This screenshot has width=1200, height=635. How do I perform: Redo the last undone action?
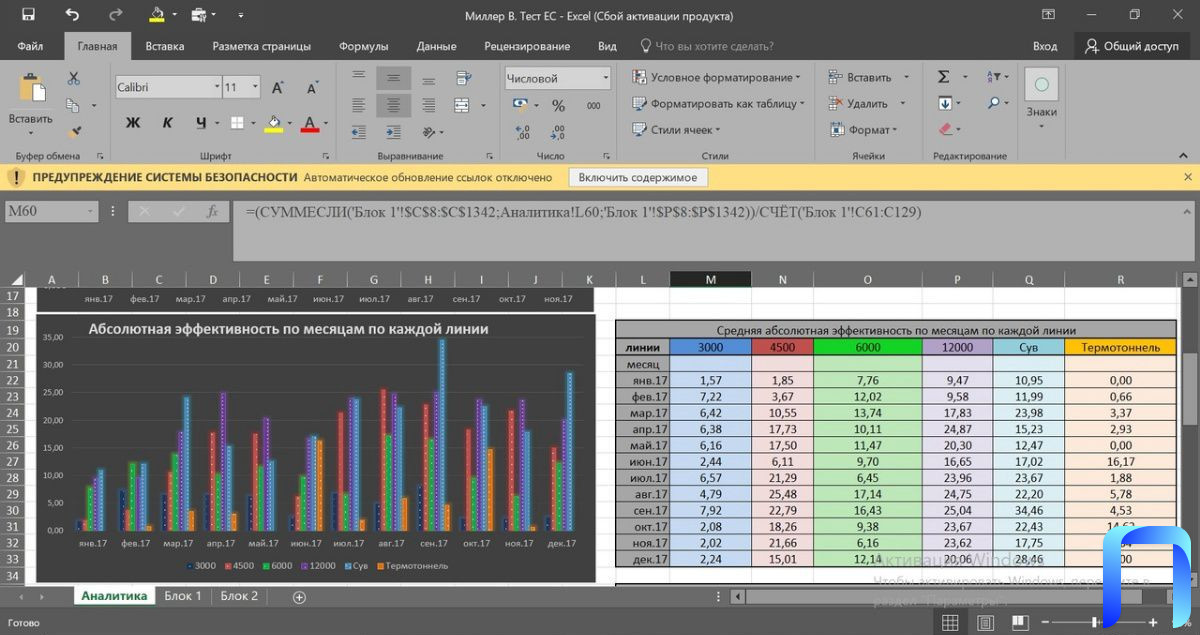coord(115,15)
